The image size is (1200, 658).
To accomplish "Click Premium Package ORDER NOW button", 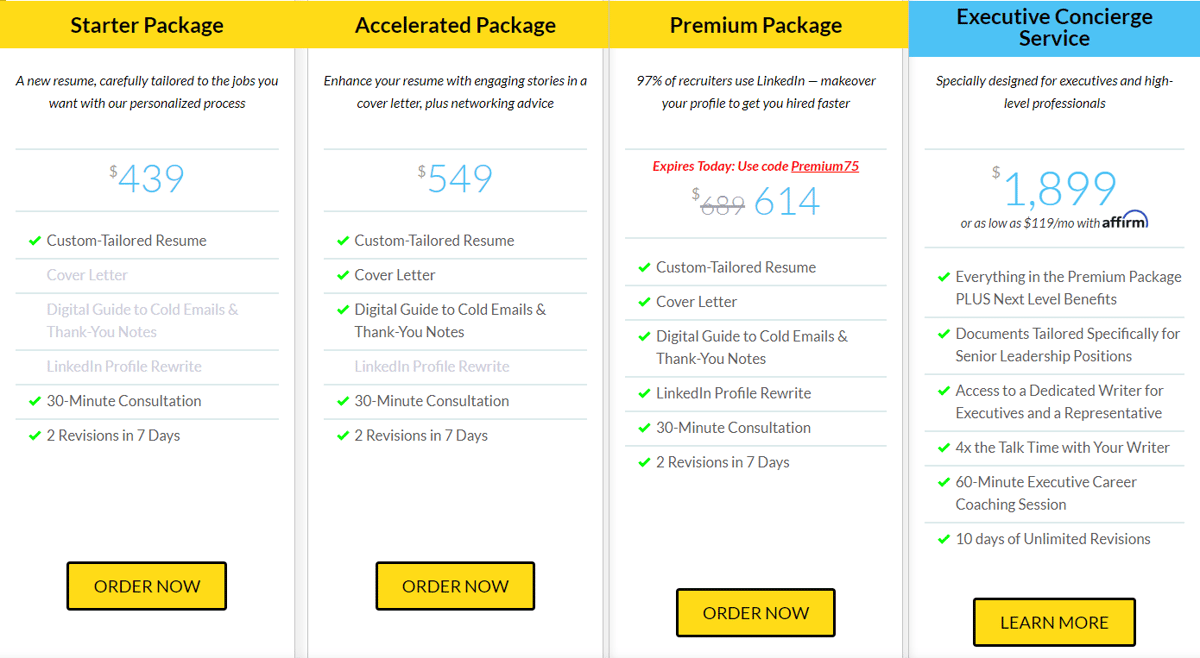I will (756, 613).
